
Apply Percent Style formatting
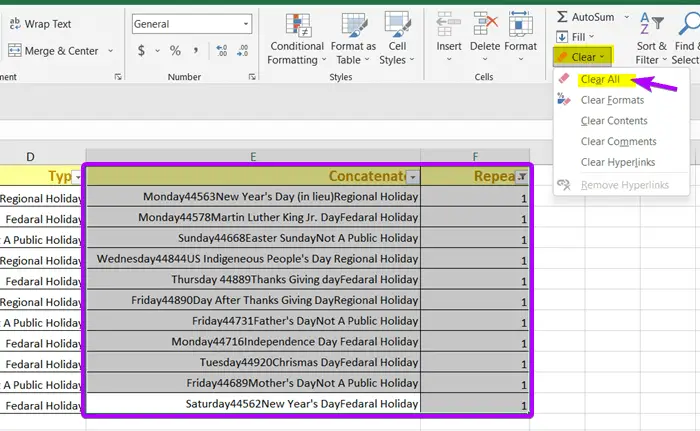(x=175, y=51)
